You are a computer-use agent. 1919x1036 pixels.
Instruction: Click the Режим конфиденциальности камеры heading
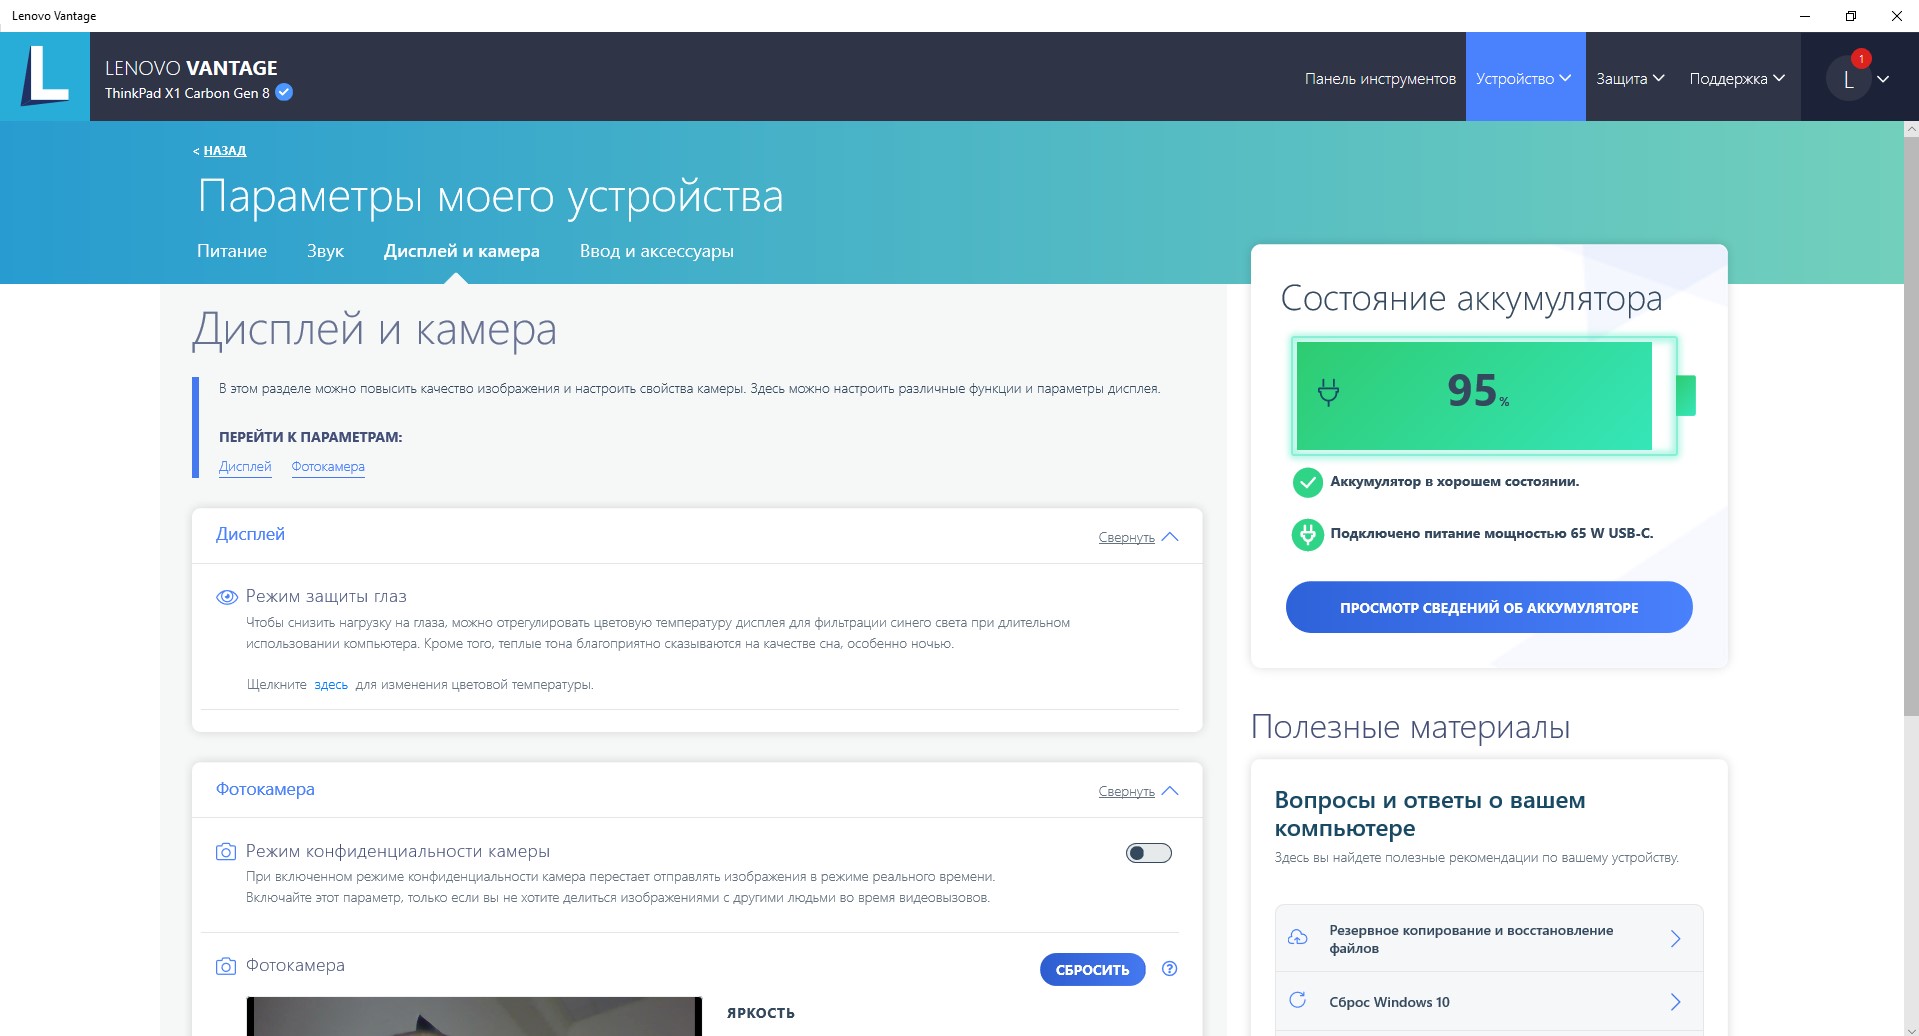coord(398,852)
